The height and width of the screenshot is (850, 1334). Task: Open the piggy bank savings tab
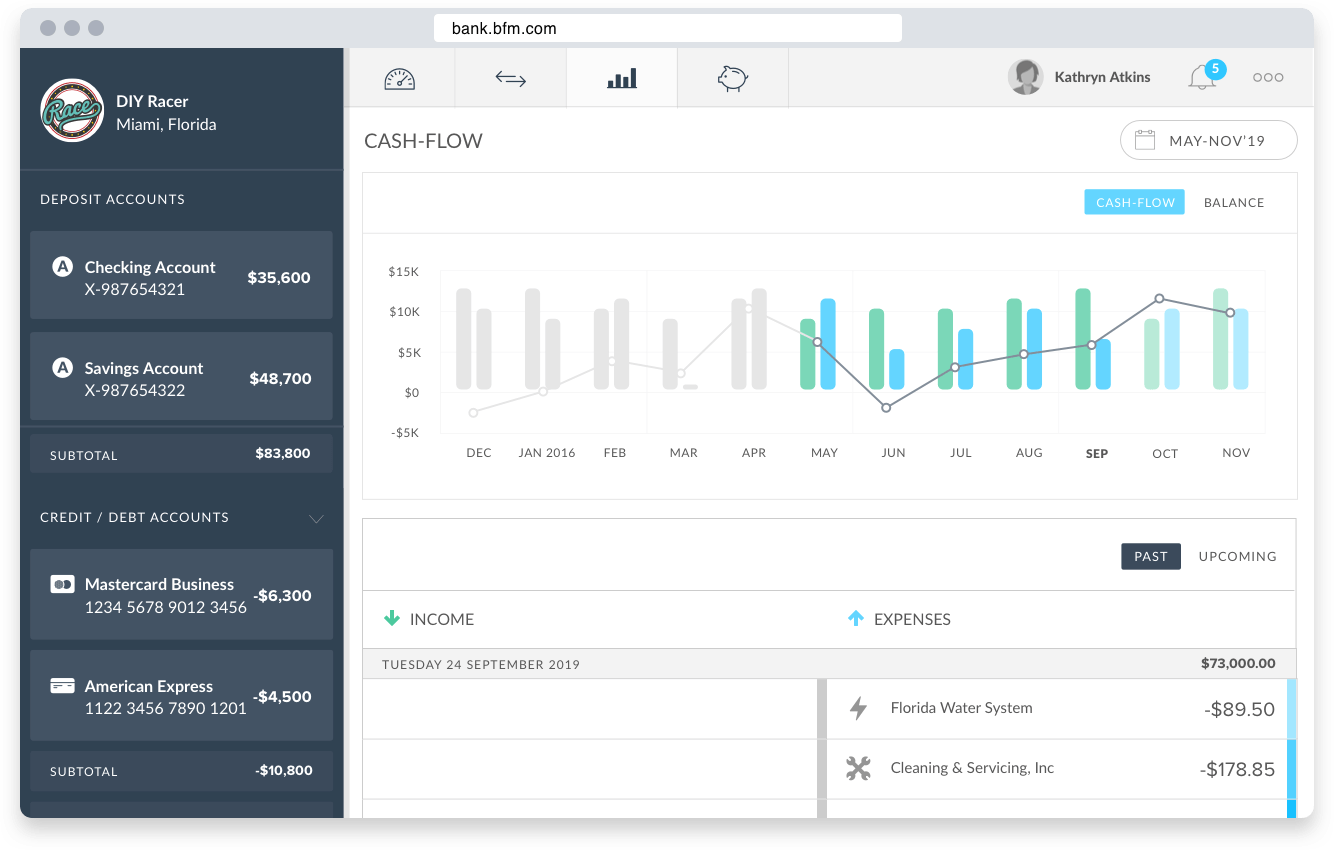pos(732,78)
